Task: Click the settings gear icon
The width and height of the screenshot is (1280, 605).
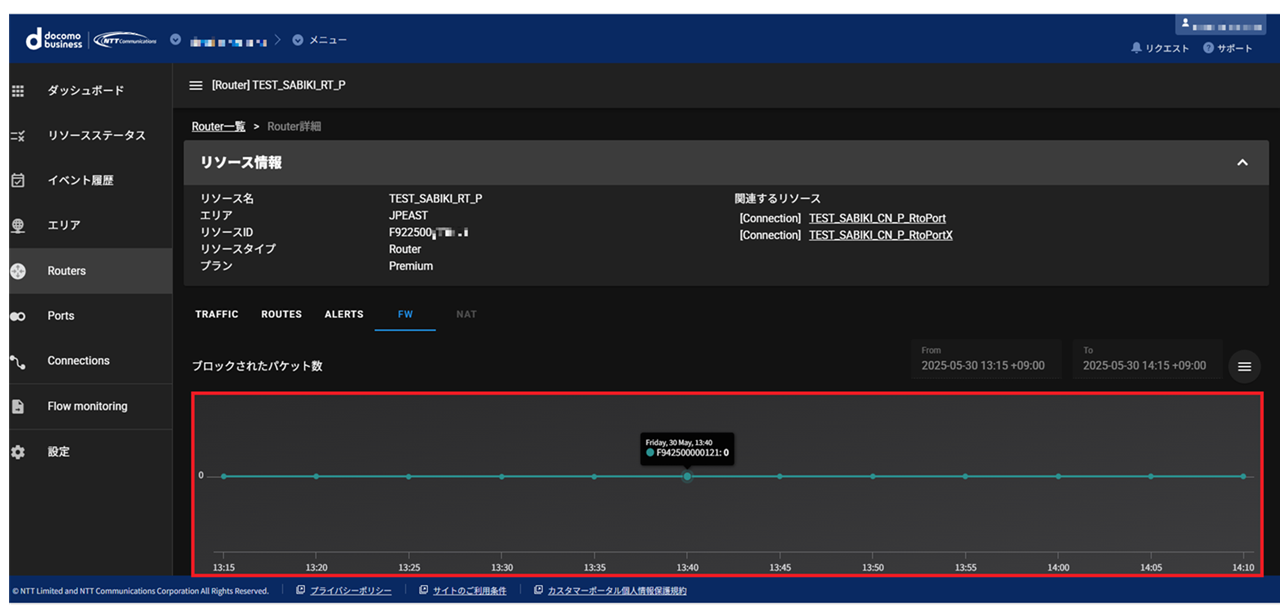Action: pyautogui.click(x=17, y=452)
